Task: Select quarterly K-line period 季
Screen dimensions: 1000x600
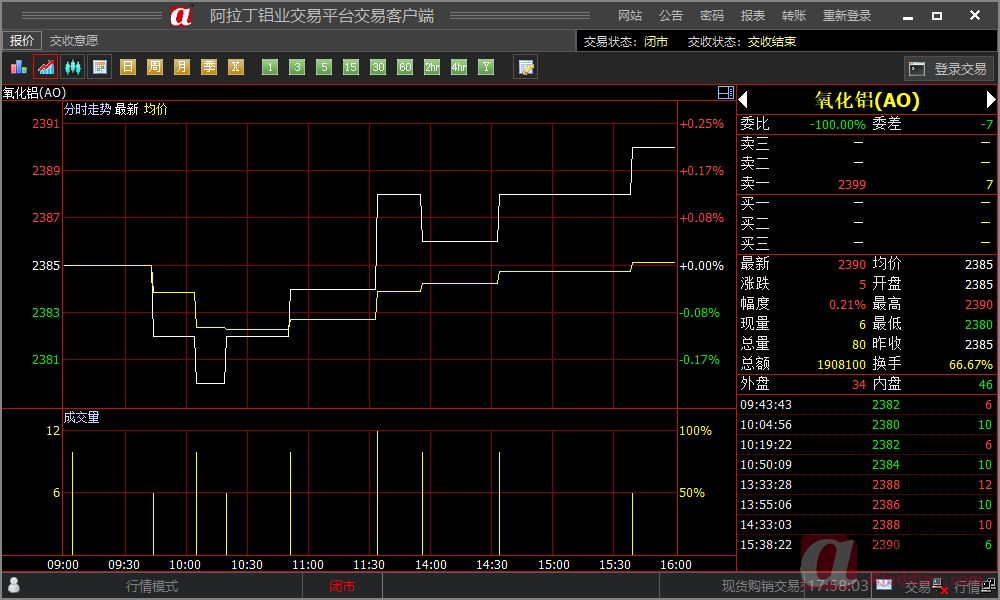Action: pyautogui.click(x=209, y=67)
